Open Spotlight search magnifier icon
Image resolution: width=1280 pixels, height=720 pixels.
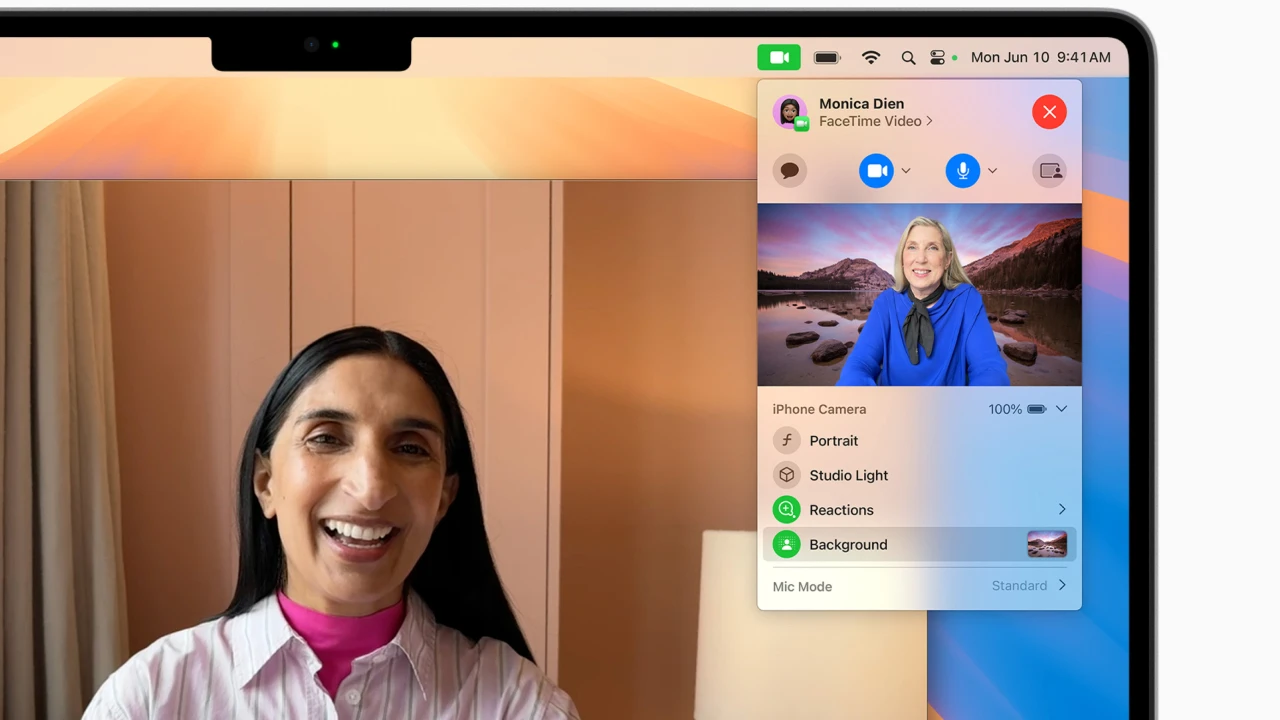pyautogui.click(x=908, y=58)
